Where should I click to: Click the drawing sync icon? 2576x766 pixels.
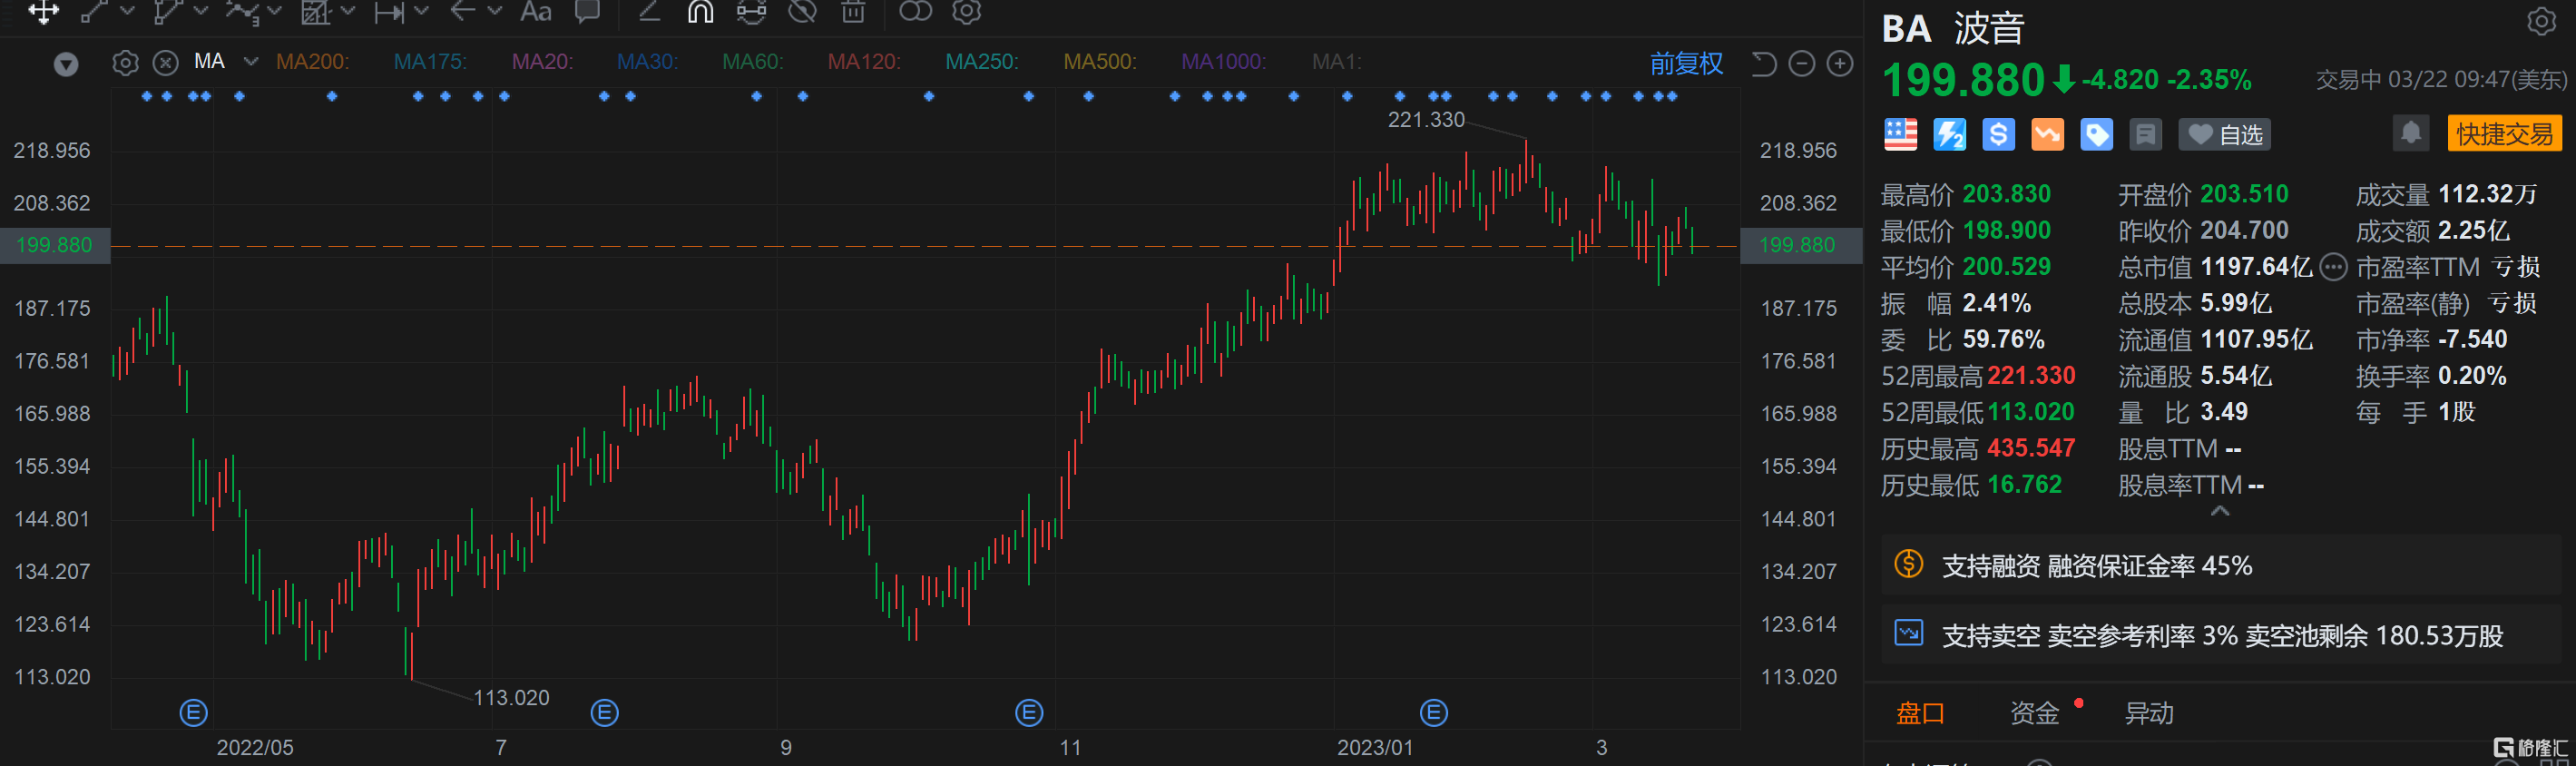[x=751, y=11]
